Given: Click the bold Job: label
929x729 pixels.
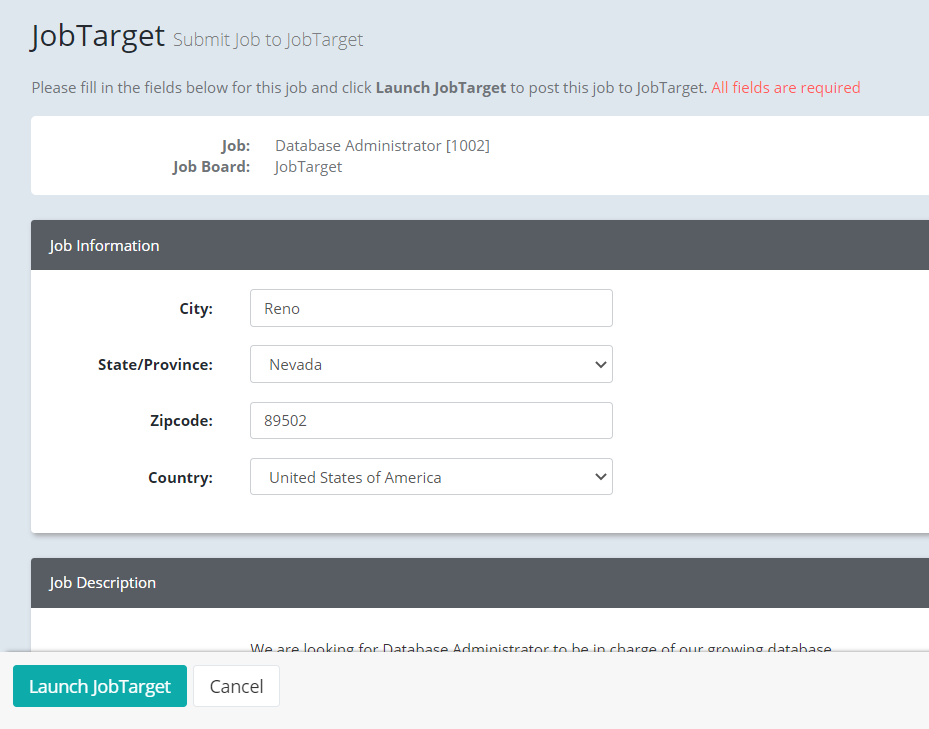Looking at the screenshot, I should point(236,145).
